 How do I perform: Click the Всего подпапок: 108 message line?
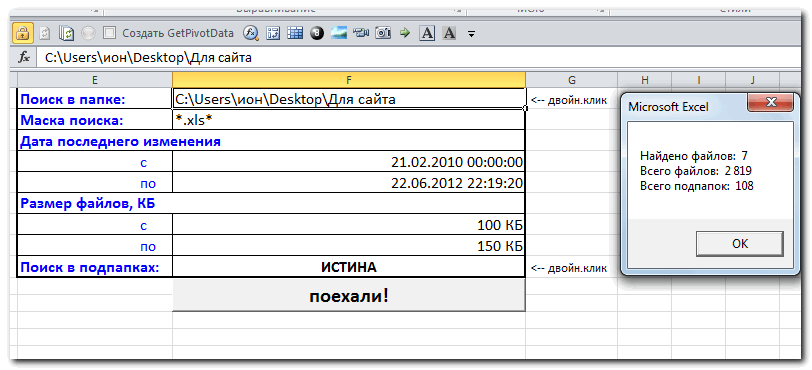[697, 185]
